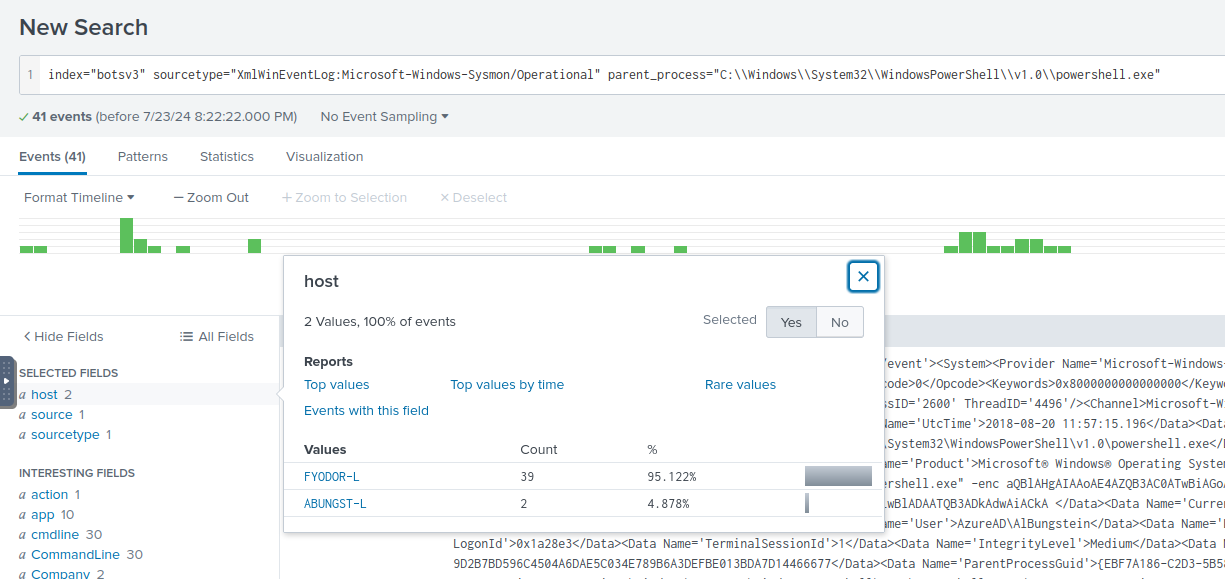Switch to the Statistics tab
The image size is (1225, 579).
pos(227,157)
